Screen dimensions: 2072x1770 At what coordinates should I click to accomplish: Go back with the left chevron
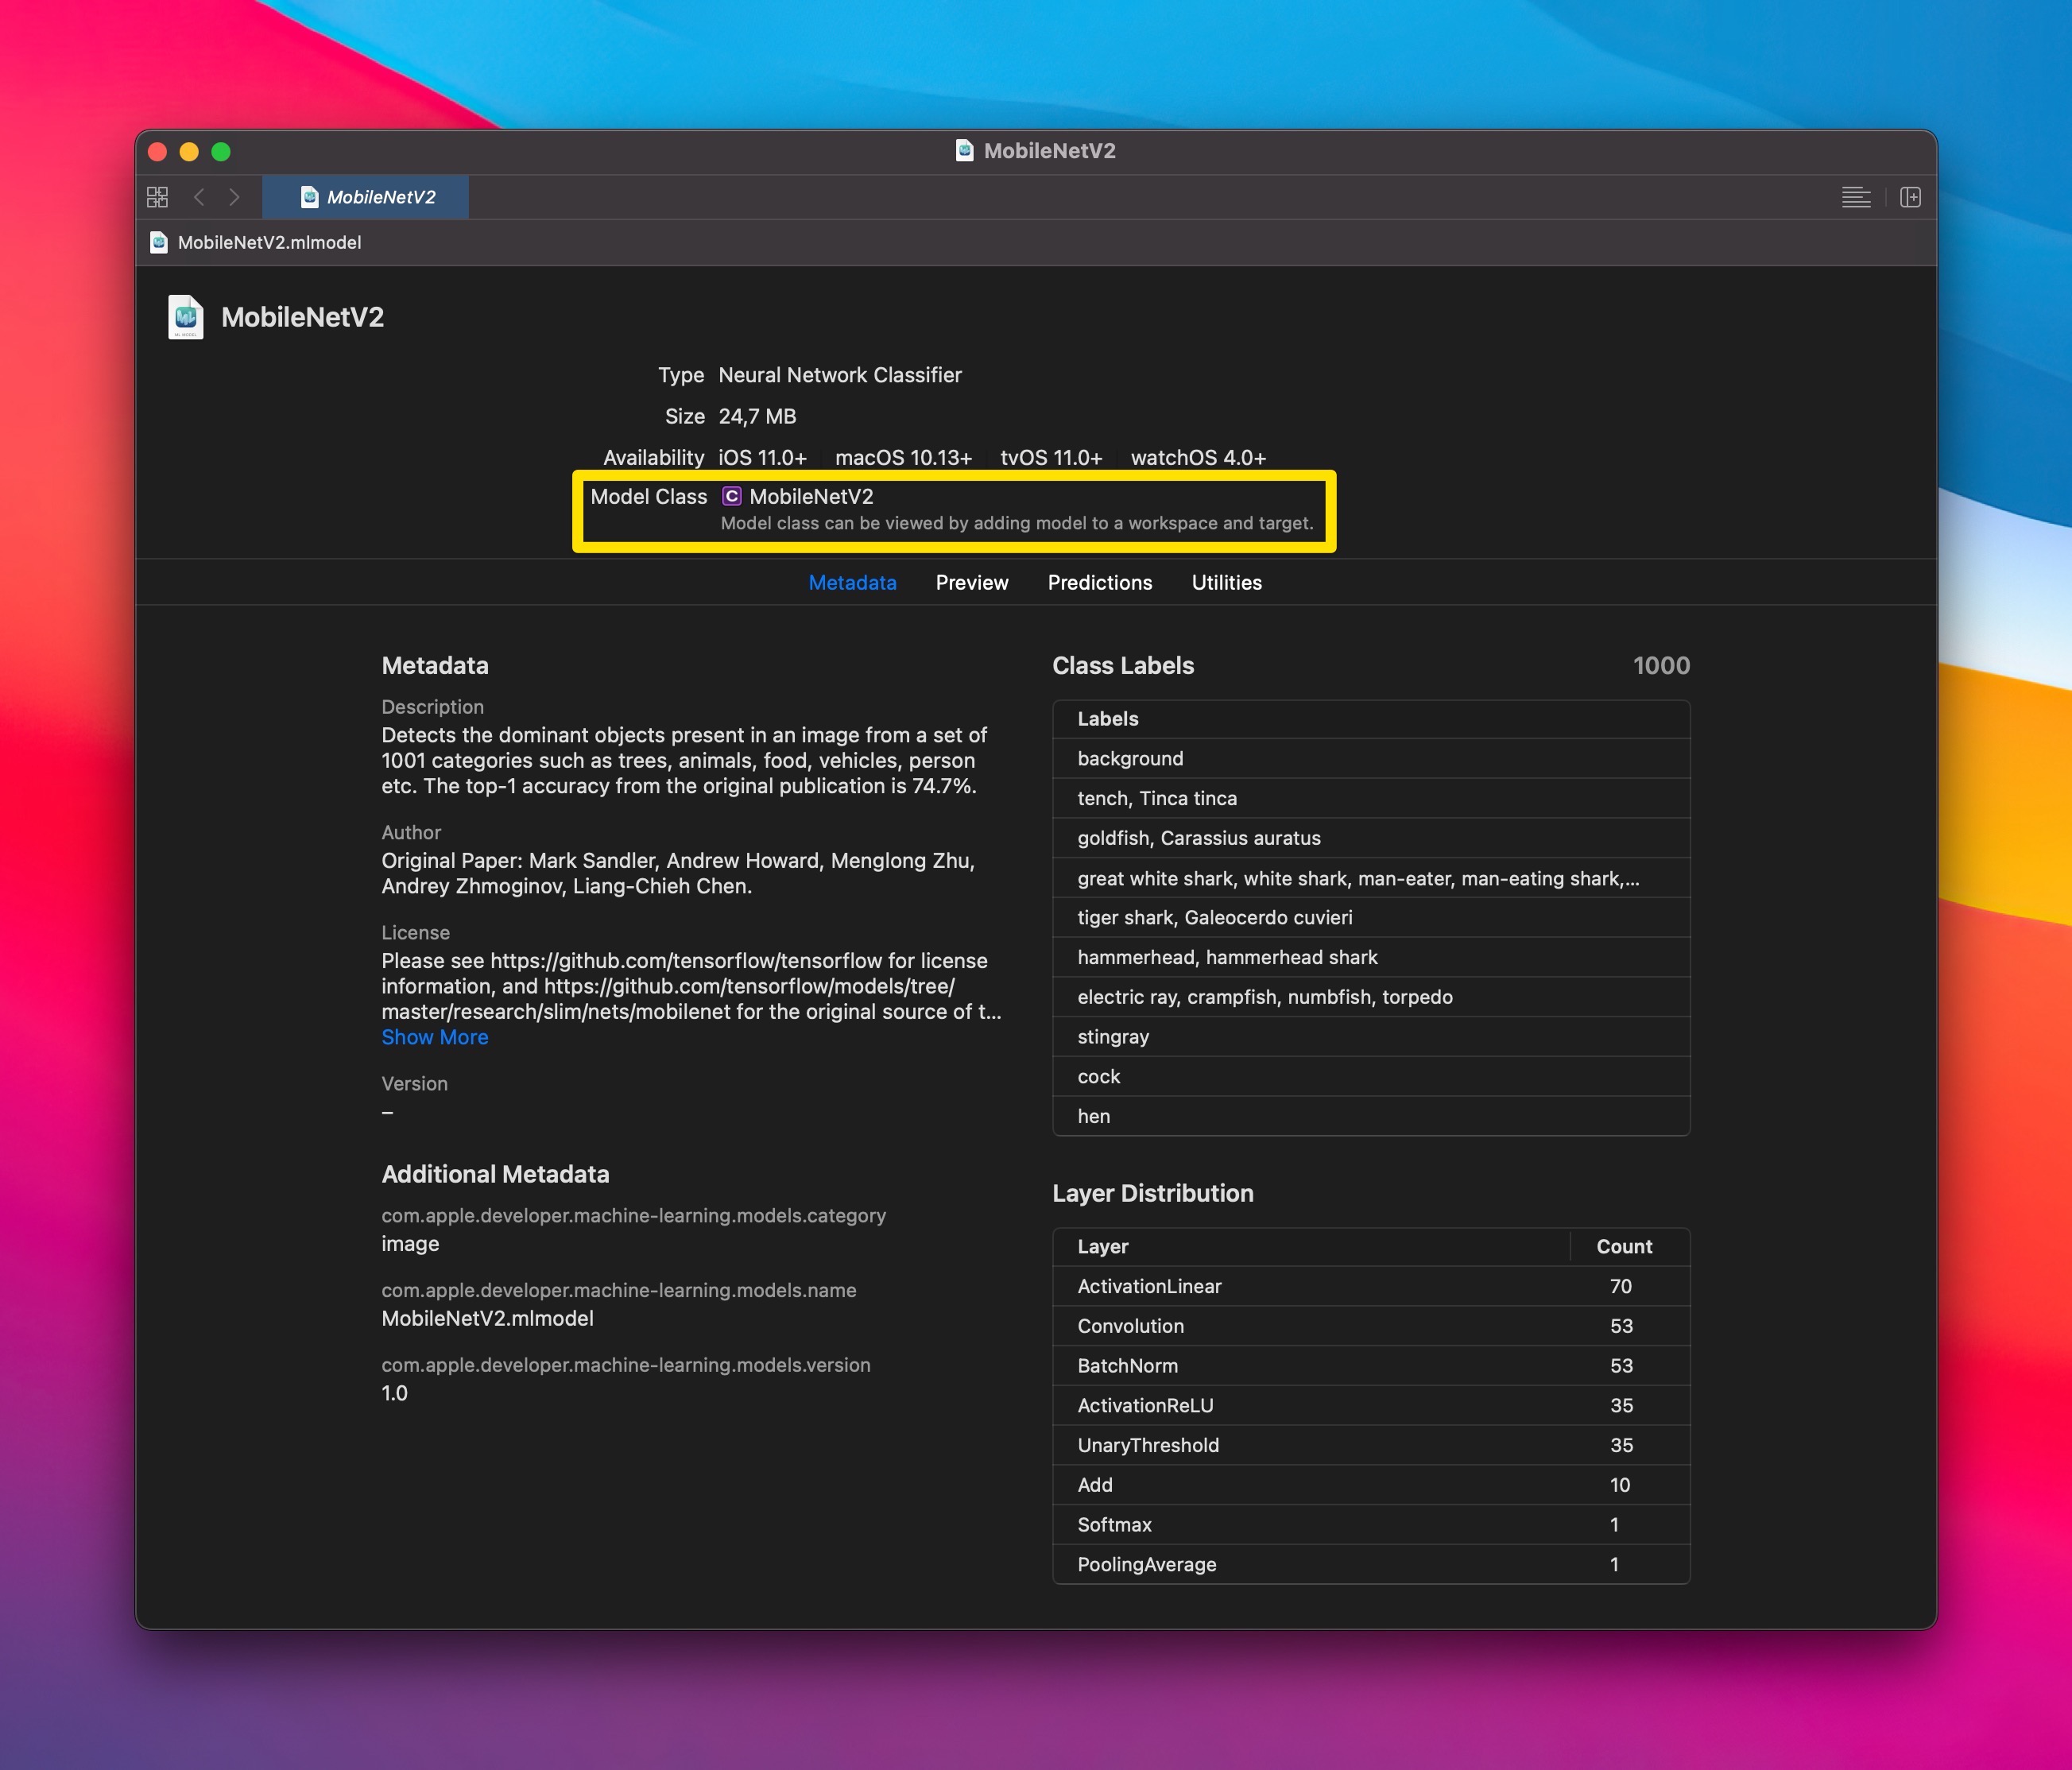pyautogui.click(x=199, y=197)
